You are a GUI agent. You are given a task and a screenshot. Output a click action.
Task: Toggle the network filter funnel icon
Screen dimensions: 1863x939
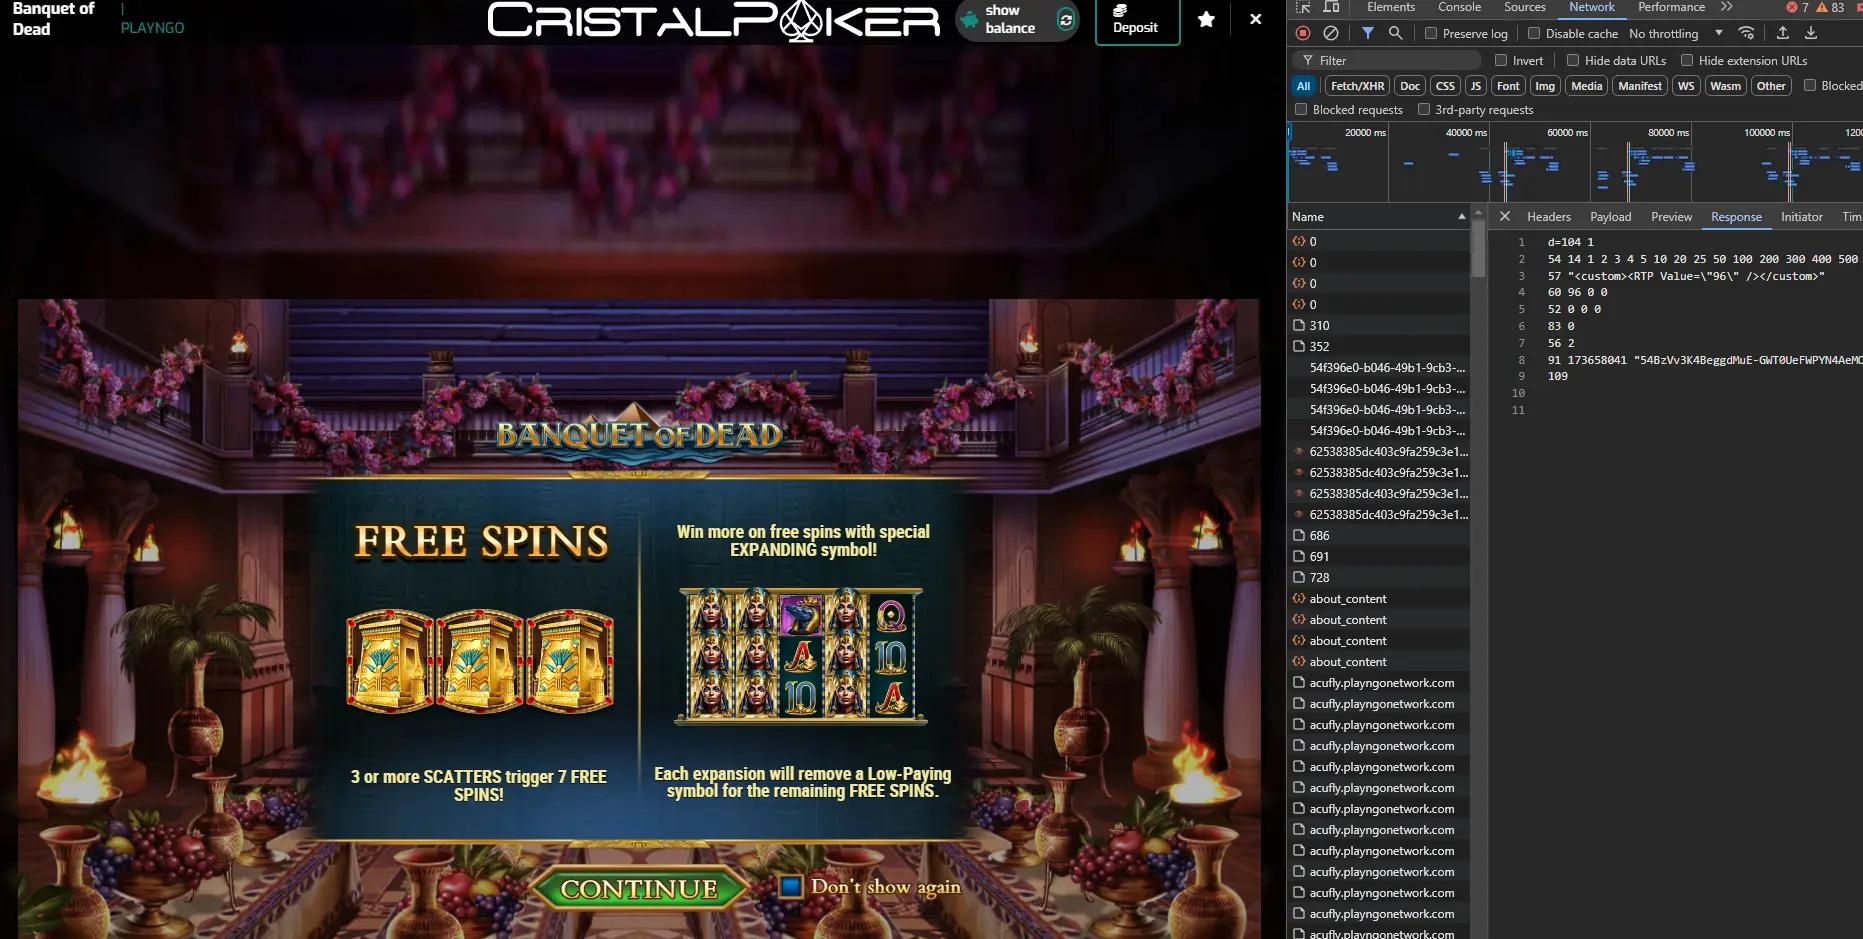pos(1367,33)
